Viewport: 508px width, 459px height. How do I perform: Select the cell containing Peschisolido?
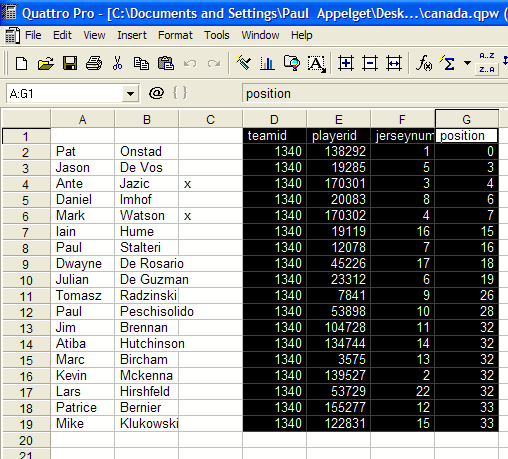pos(157,311)
